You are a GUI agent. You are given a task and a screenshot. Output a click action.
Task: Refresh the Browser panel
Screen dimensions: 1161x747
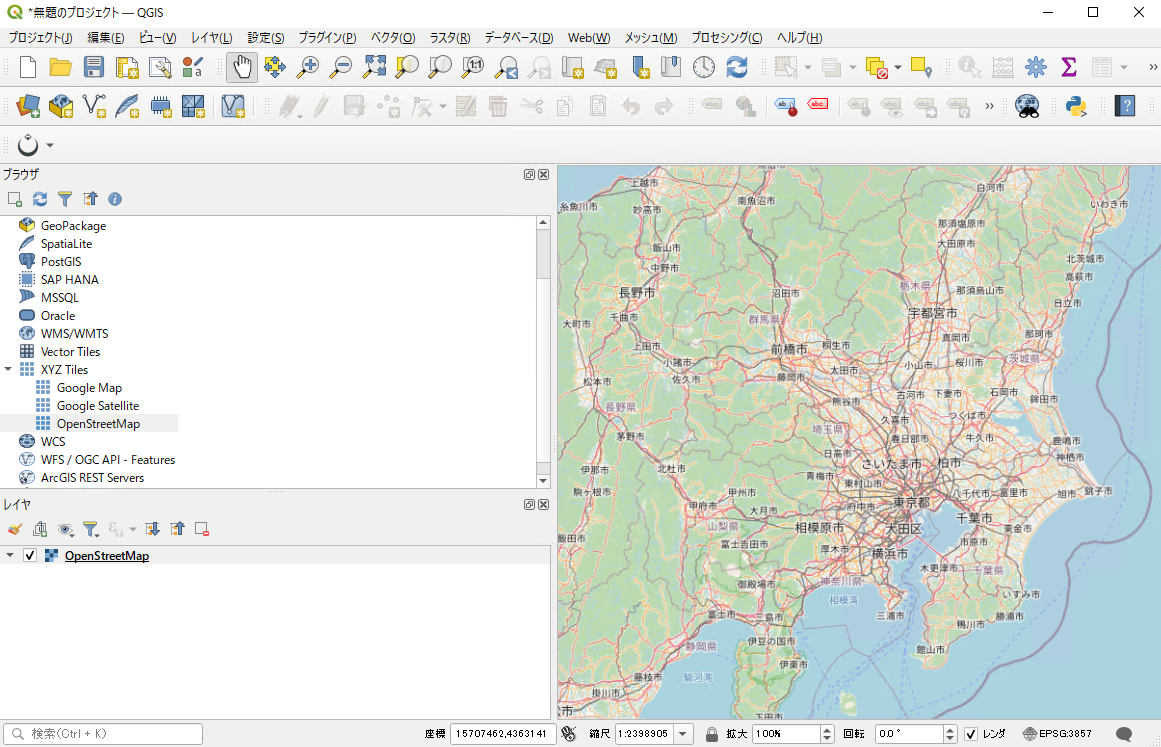[40, 199]
